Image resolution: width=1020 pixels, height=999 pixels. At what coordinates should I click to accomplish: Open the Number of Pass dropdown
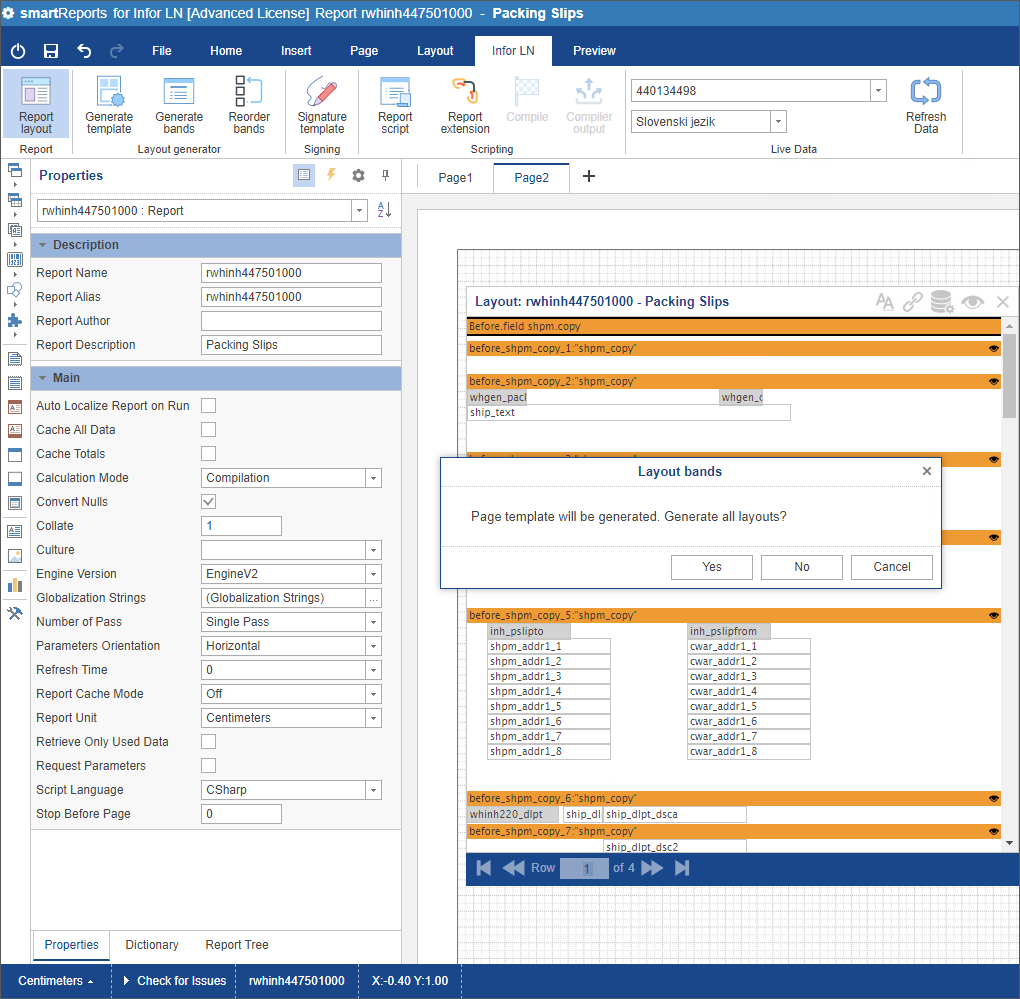pyautogui.click(x=373, y=622)
